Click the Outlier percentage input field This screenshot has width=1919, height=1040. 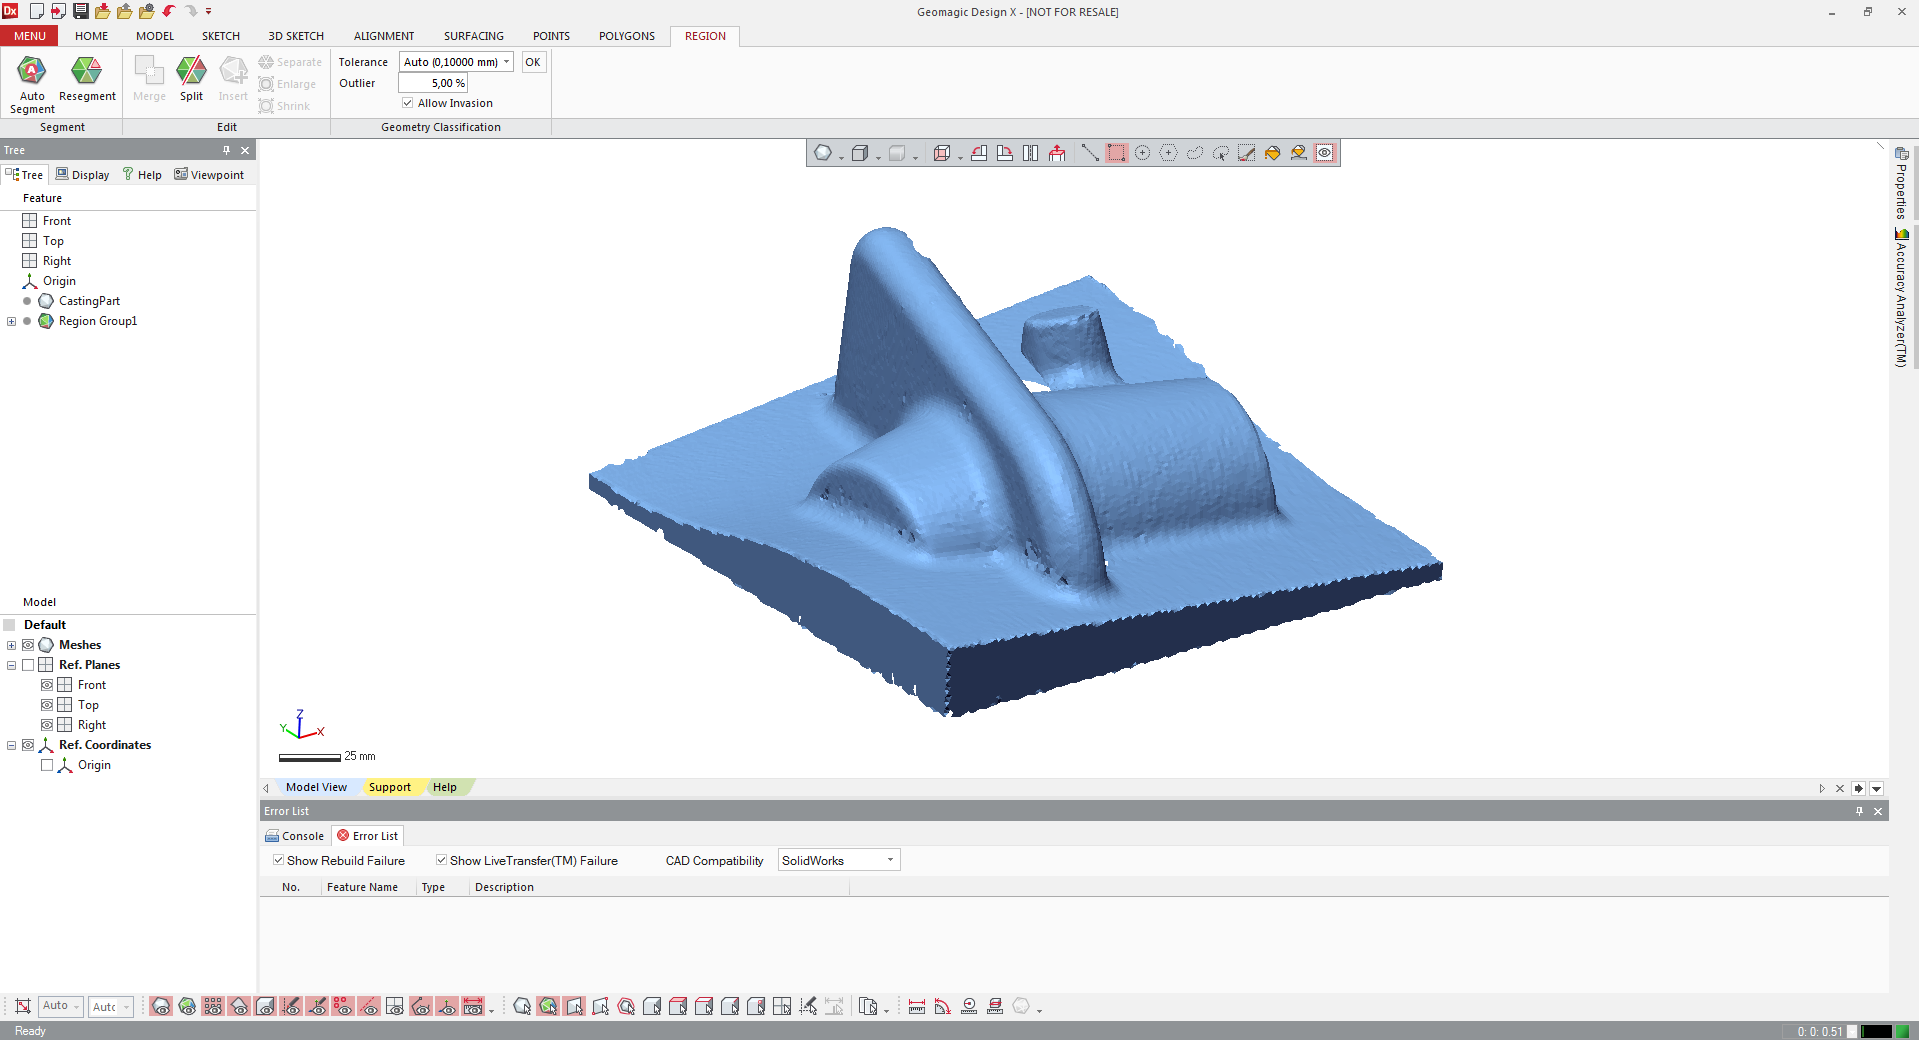433,83
